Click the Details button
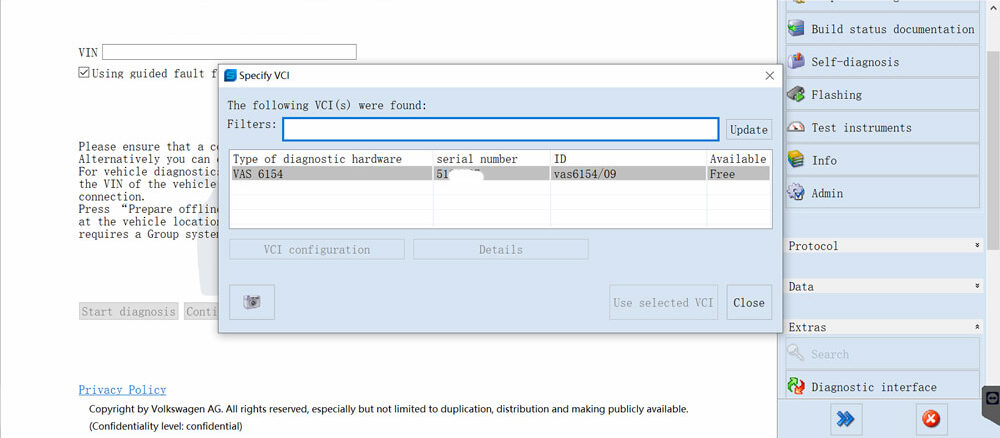 (501, 249)
